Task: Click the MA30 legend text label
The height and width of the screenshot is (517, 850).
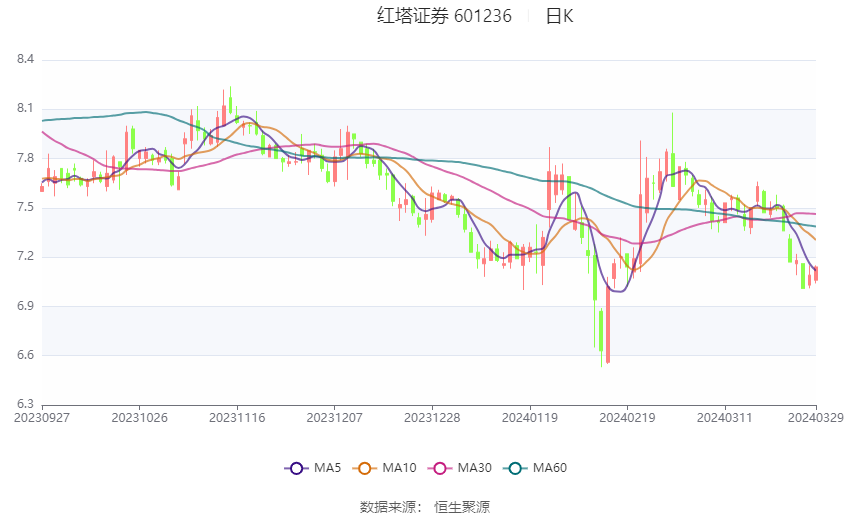Action: coord(474,468)
